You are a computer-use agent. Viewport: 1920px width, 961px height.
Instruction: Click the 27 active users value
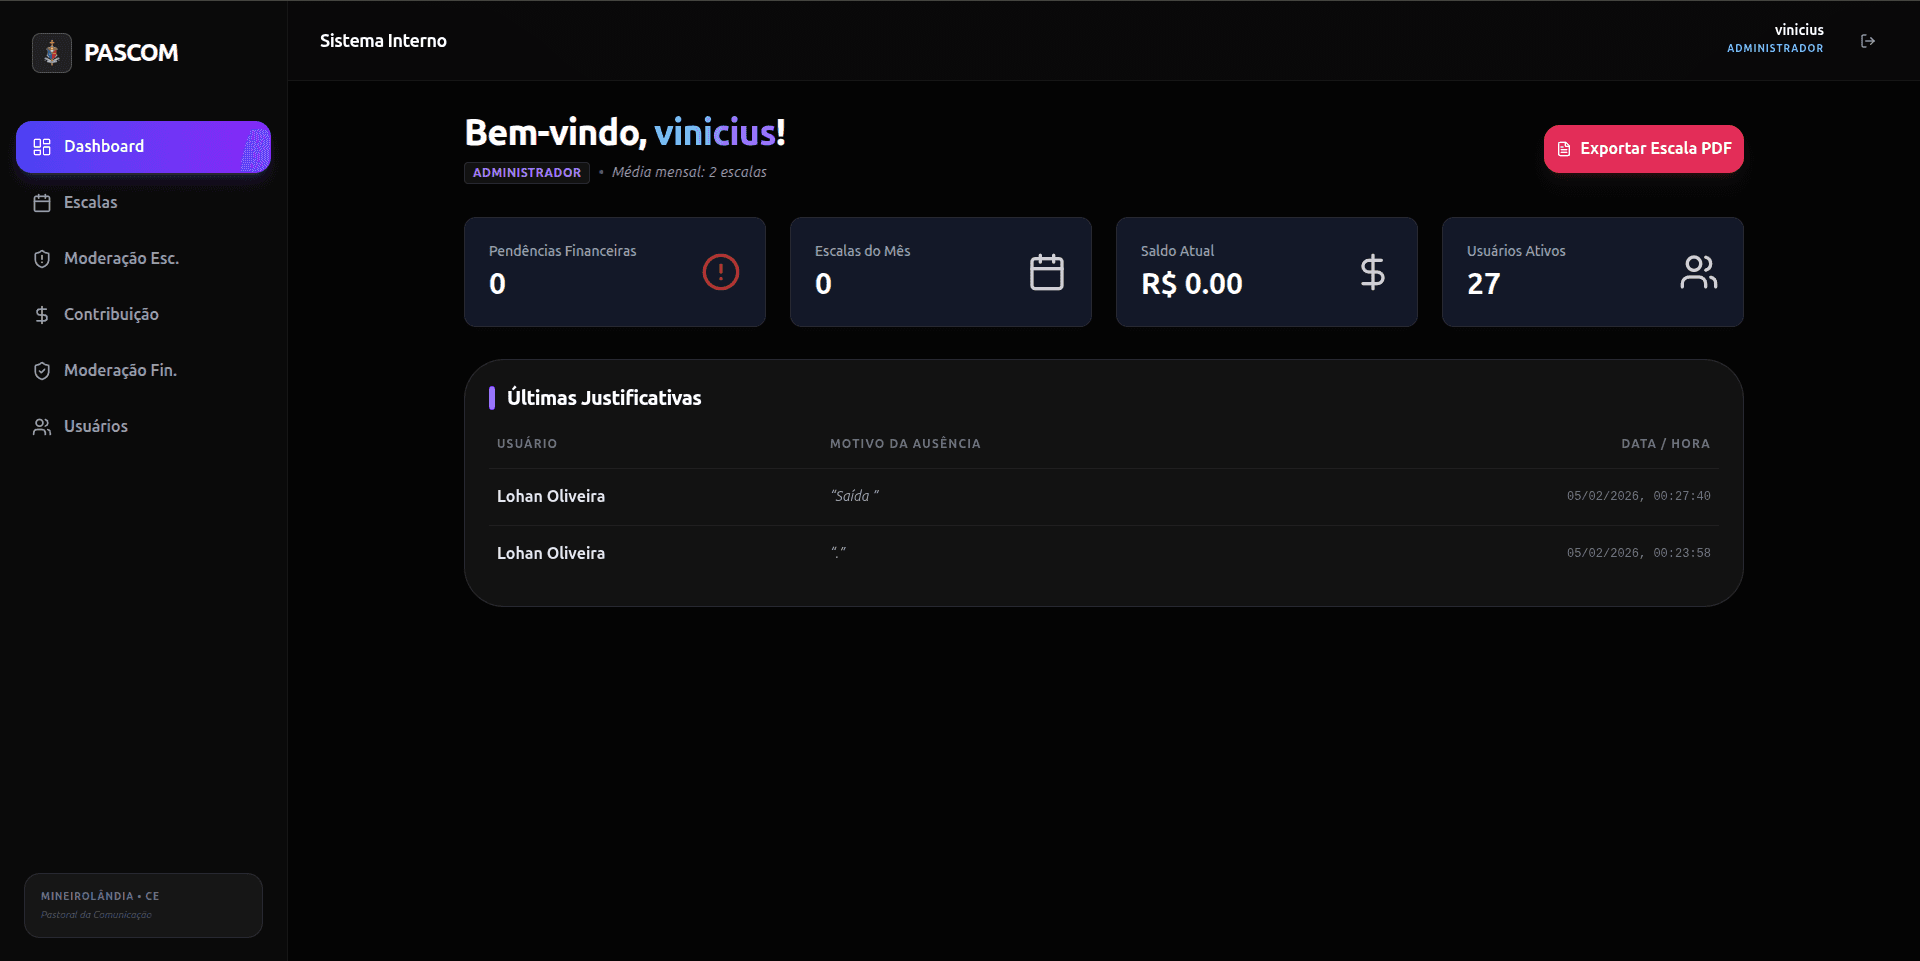[x=1483, y=284]
